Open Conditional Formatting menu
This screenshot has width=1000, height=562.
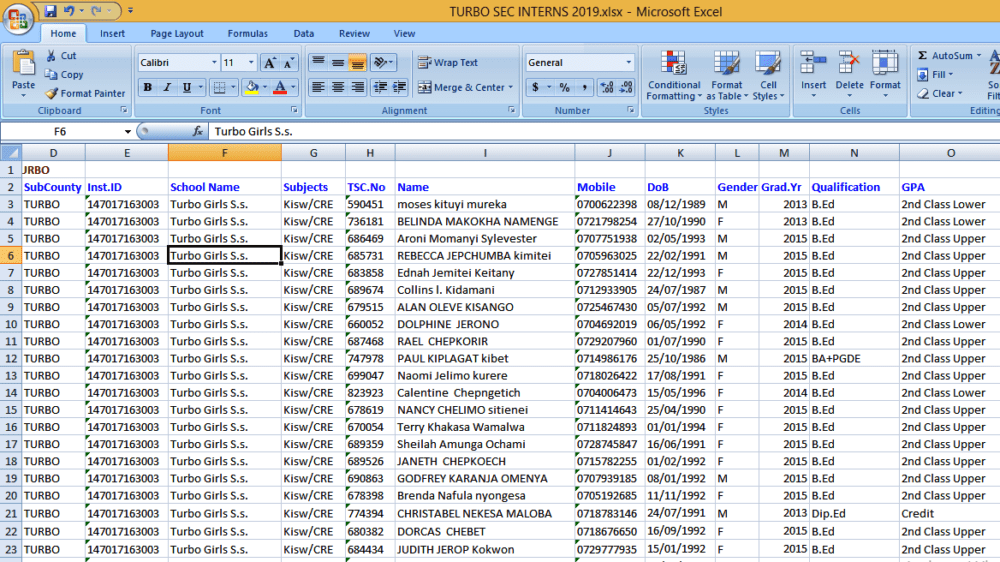tap(673, 75)
